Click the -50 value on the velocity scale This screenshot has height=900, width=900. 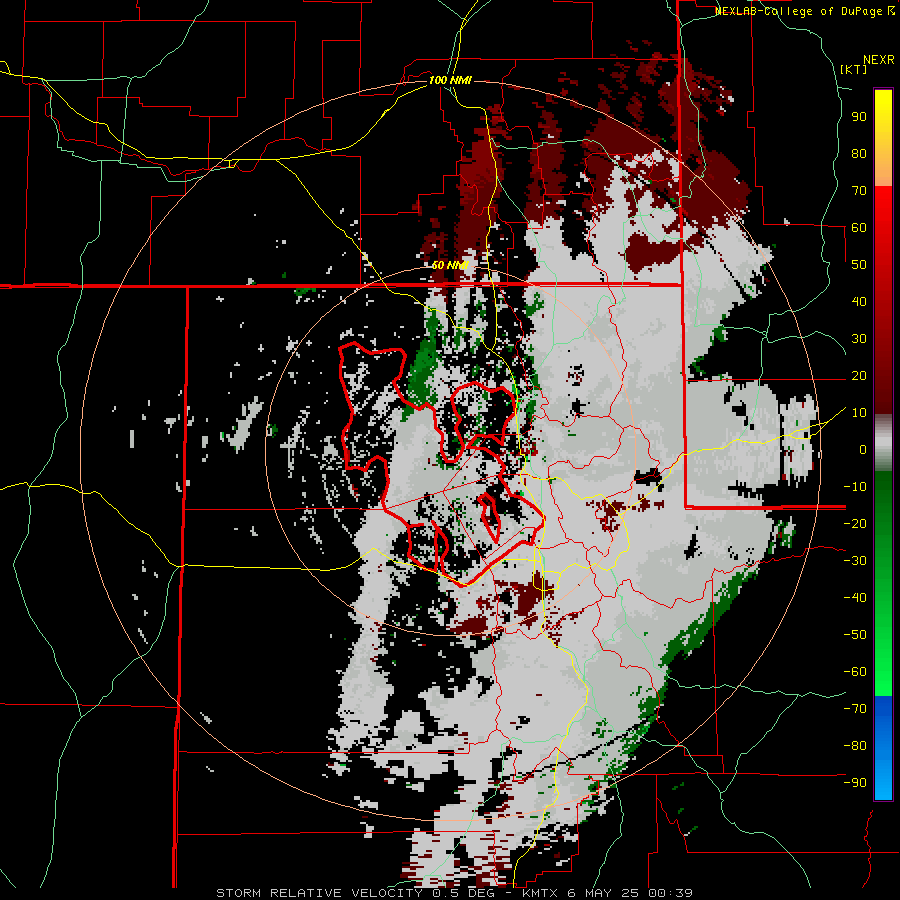pyautogui.click(x=856, y=635)
